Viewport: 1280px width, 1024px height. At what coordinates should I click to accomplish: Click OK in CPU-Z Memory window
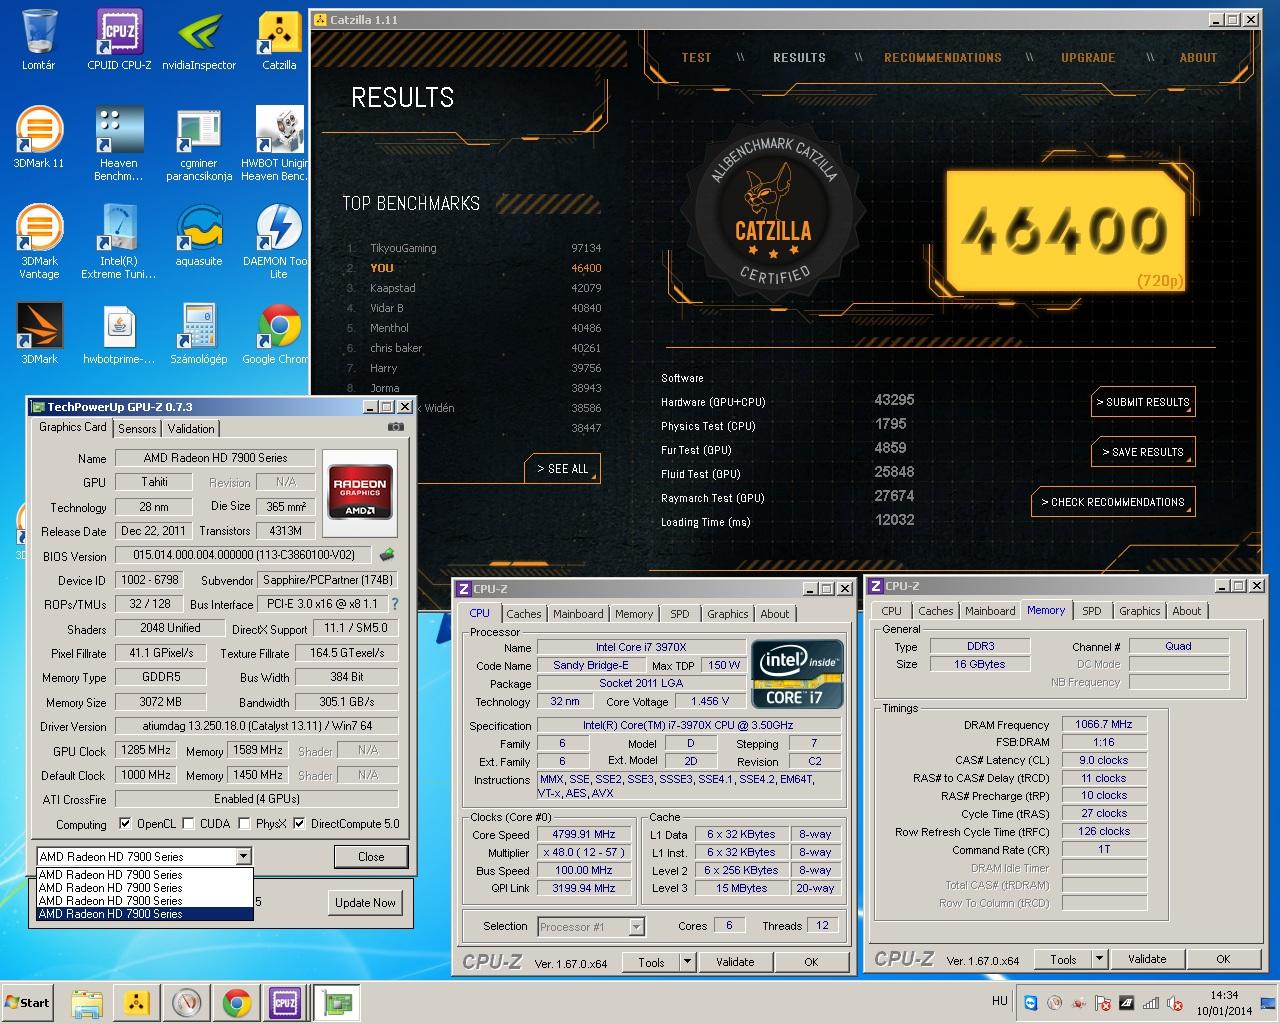(1223, 959)
